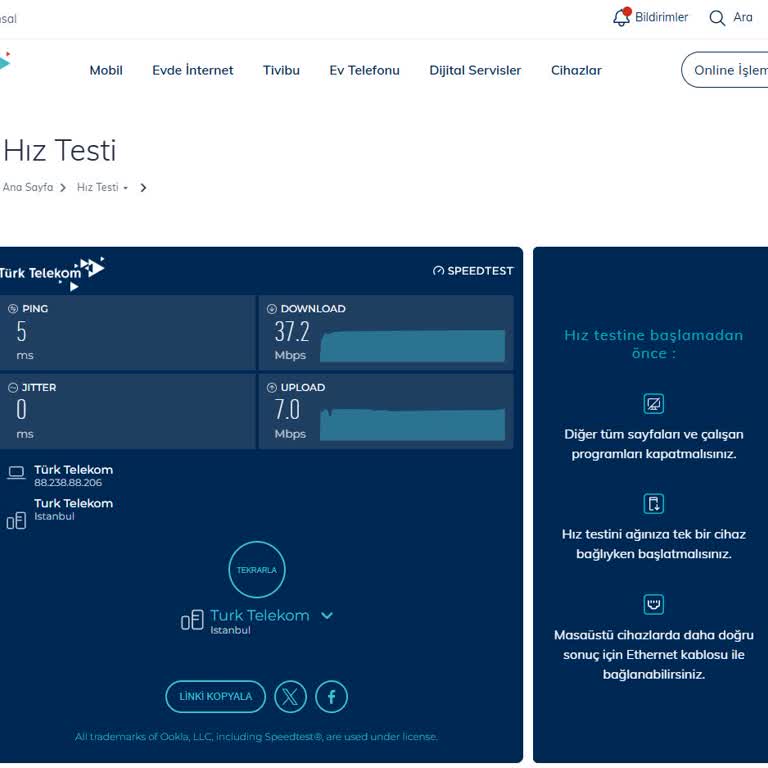Click the search magnifier icon
This screenshot has width=768, height=768.
717,18
